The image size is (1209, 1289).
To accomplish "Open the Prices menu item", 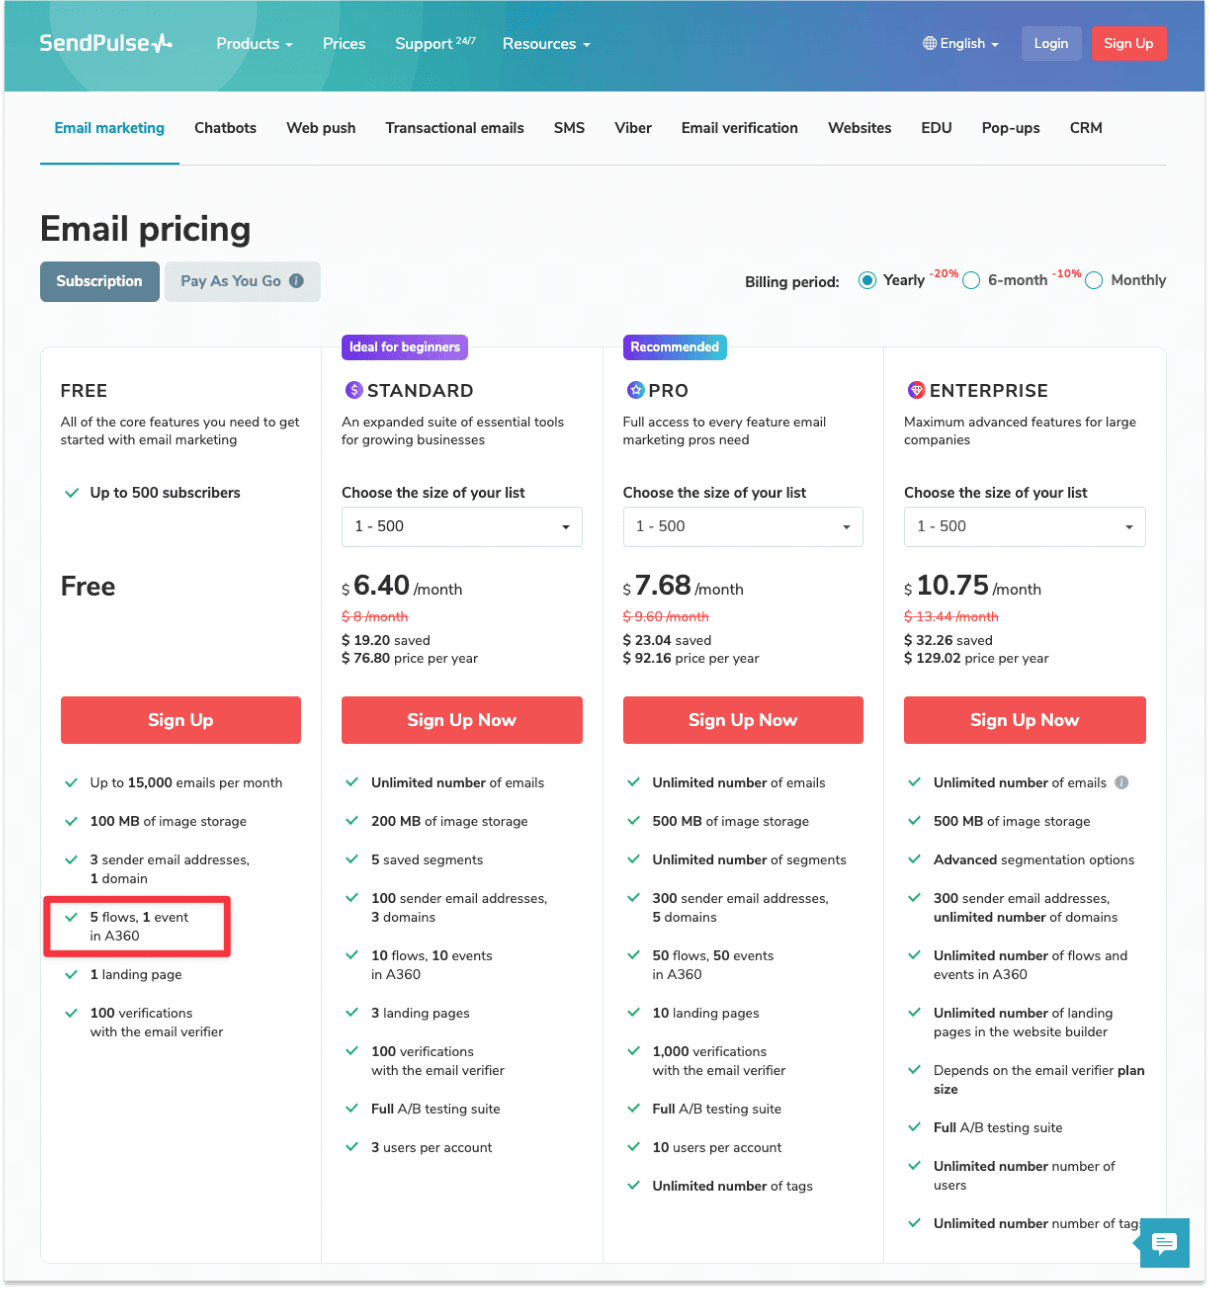I will tap(344, 43).
